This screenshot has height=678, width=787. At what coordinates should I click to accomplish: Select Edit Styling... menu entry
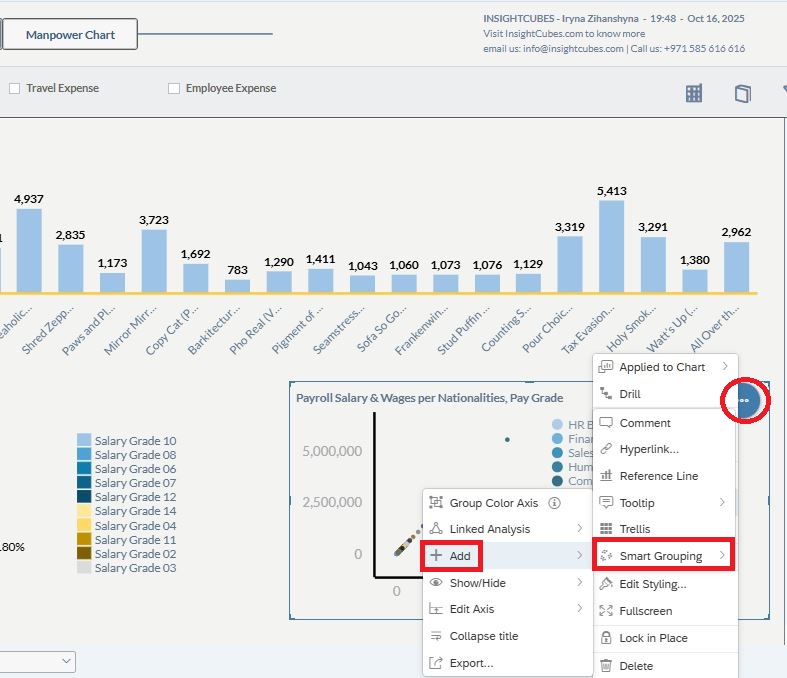click(x=652, y=584)
